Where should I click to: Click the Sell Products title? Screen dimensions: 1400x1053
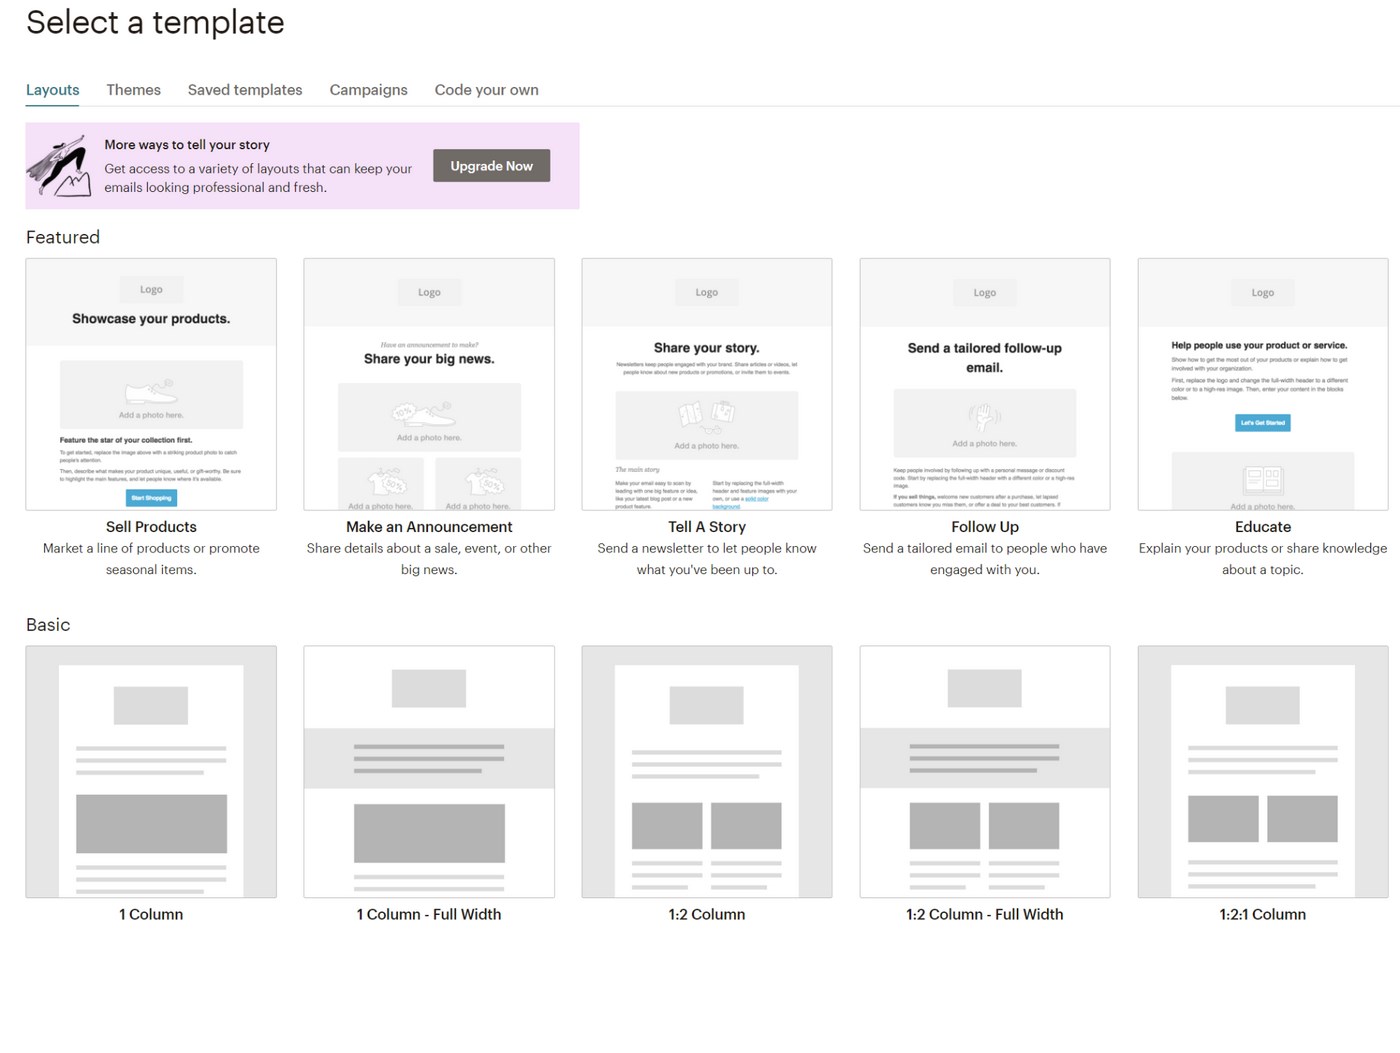click(x=151, y=527)
